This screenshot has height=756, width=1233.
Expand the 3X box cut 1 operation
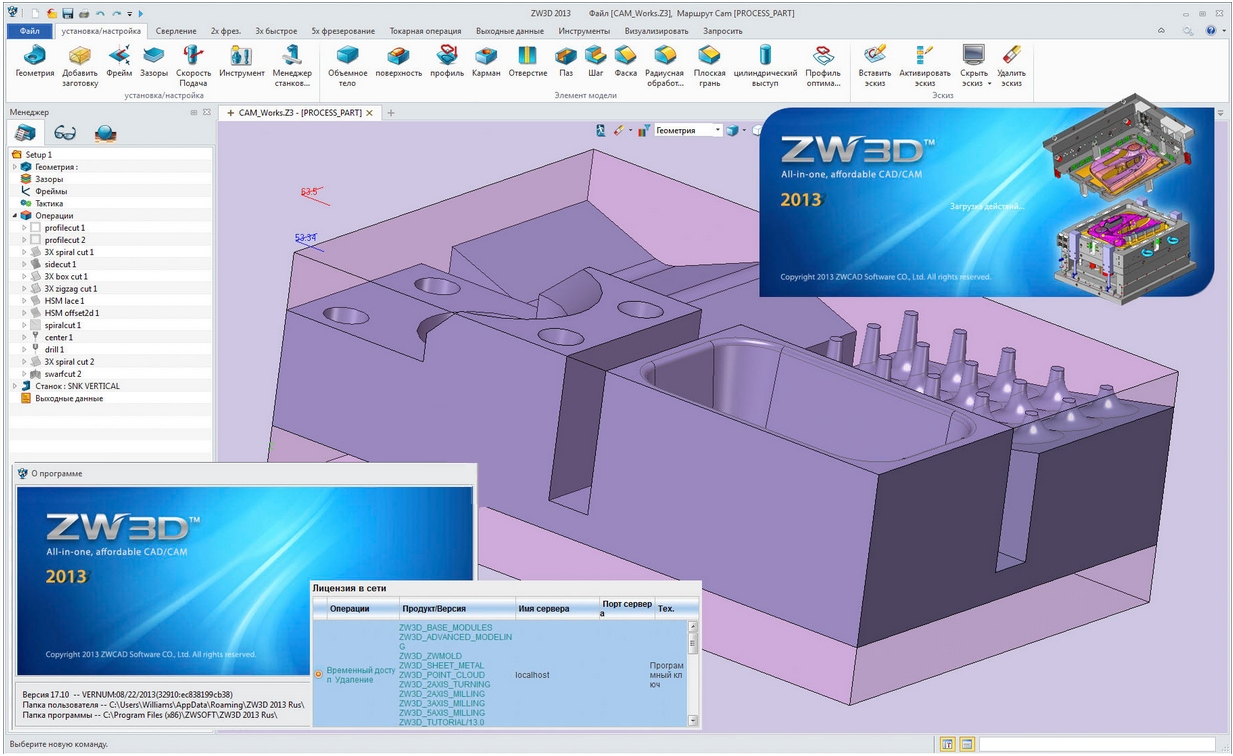tap(24, 277)
